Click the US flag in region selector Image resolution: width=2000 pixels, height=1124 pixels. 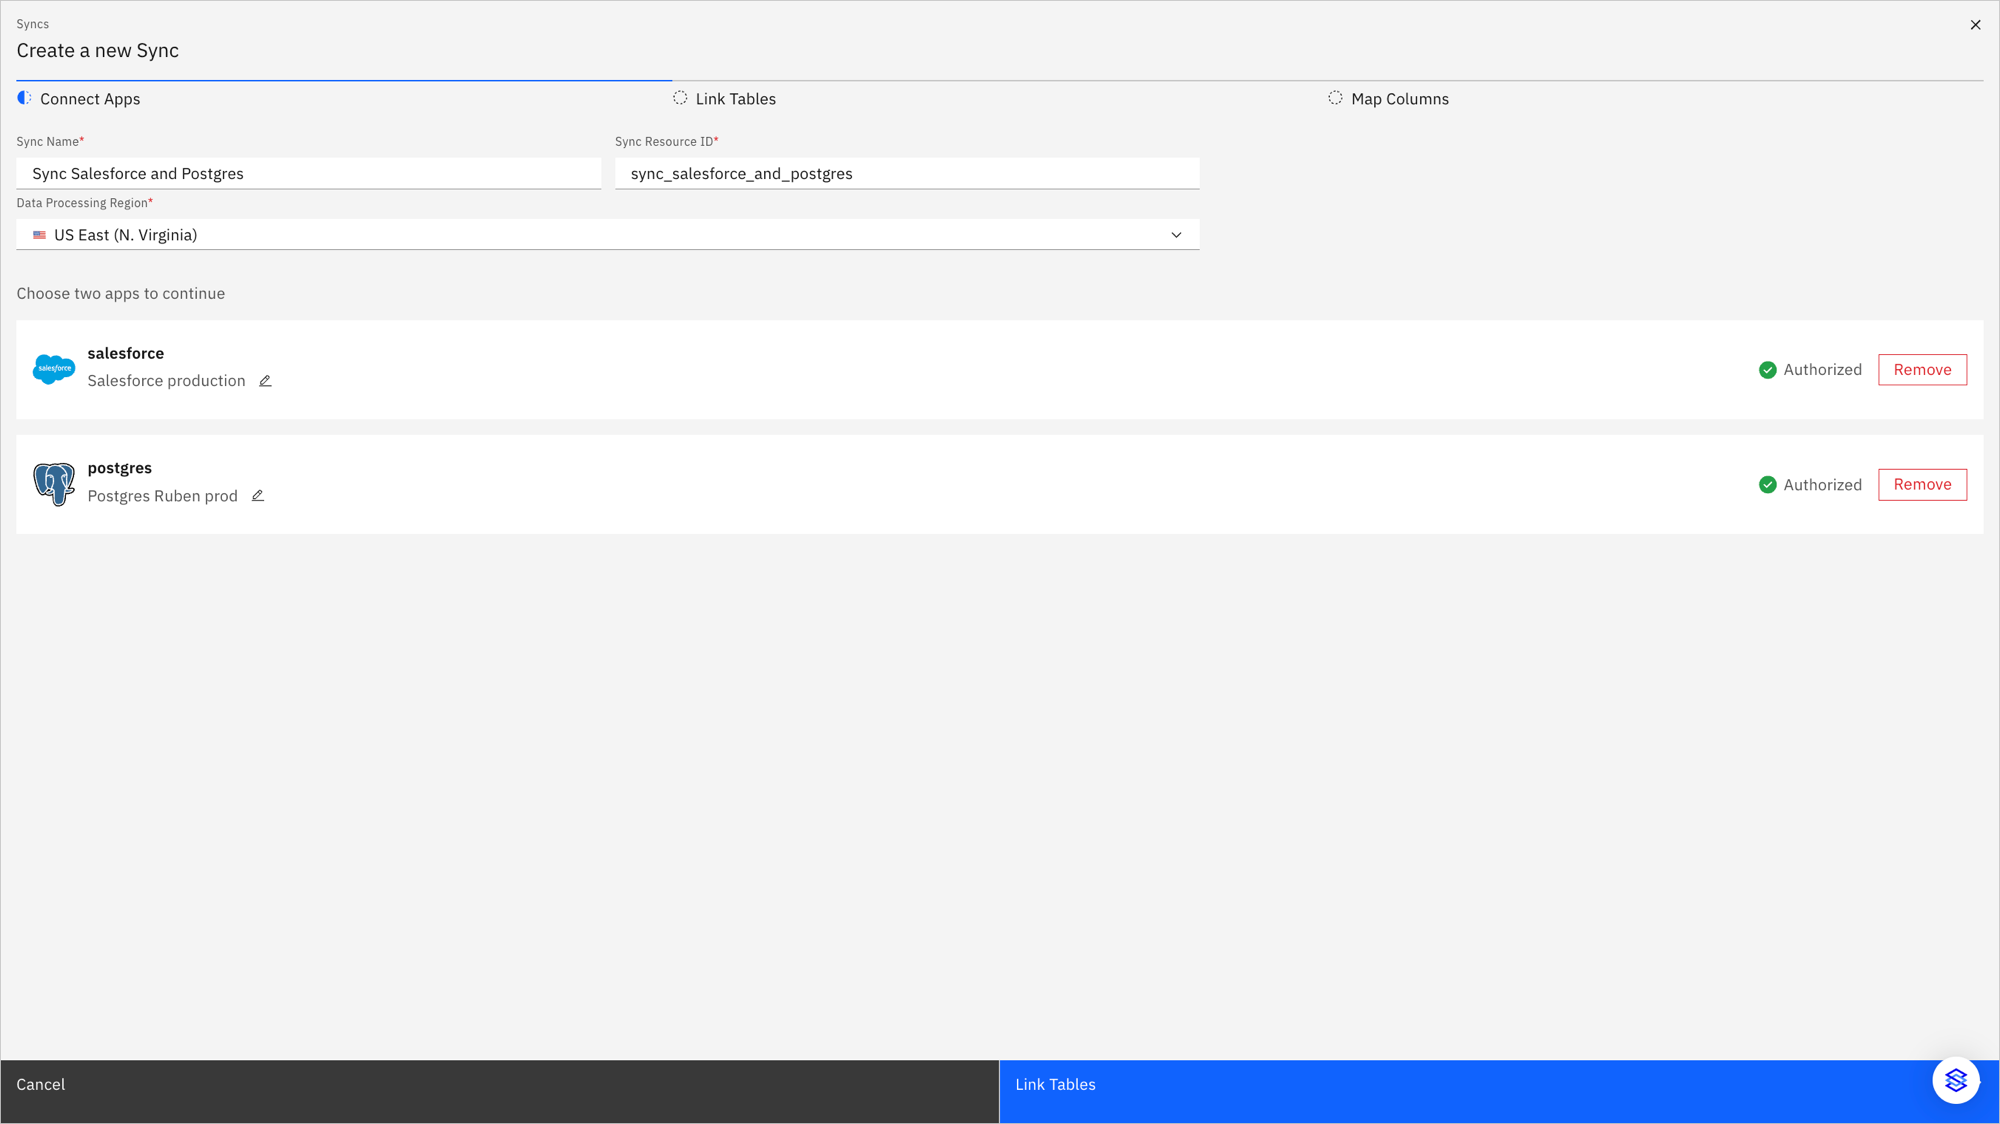39,235
